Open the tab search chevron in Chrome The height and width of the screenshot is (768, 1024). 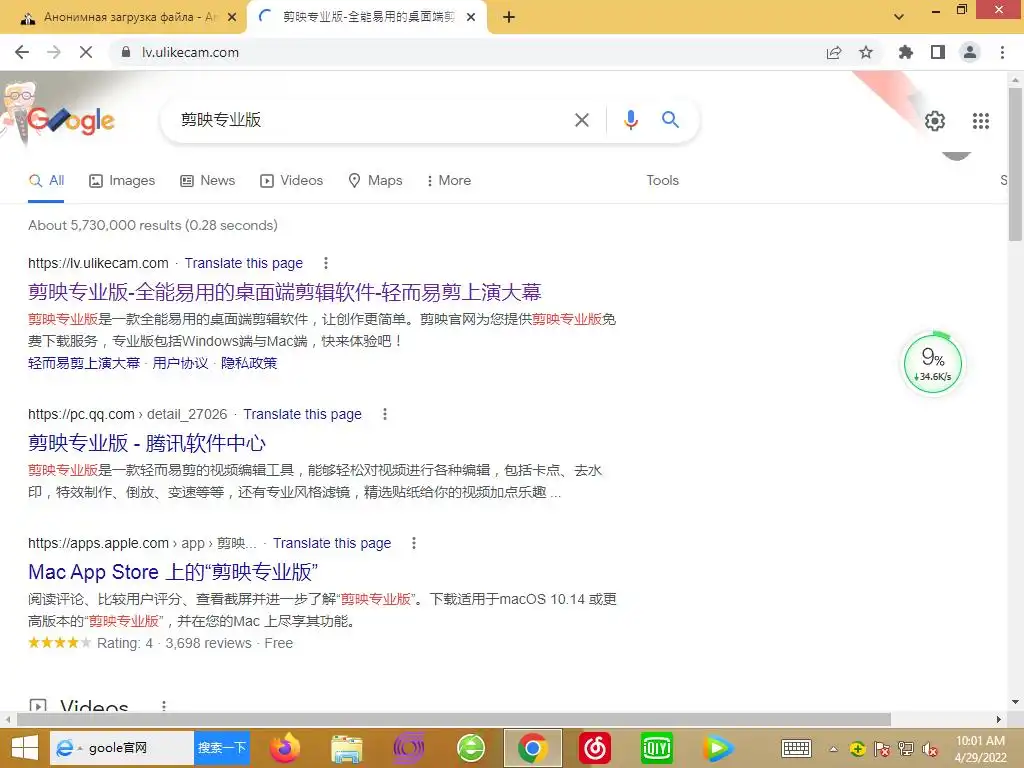click(x=899, y=17)
